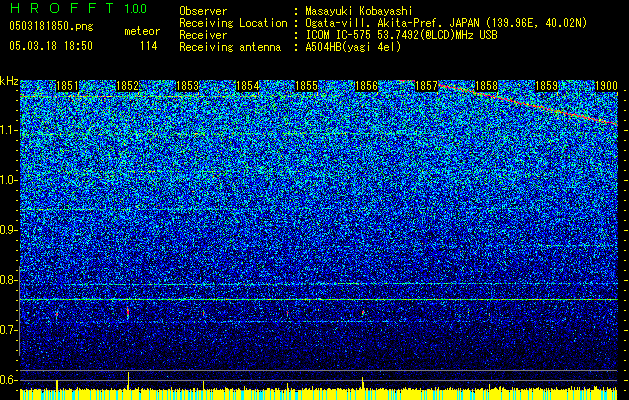Click the date stamp 05.03.18 18:50
The image size is (629, 400).
tap(51, 46)
